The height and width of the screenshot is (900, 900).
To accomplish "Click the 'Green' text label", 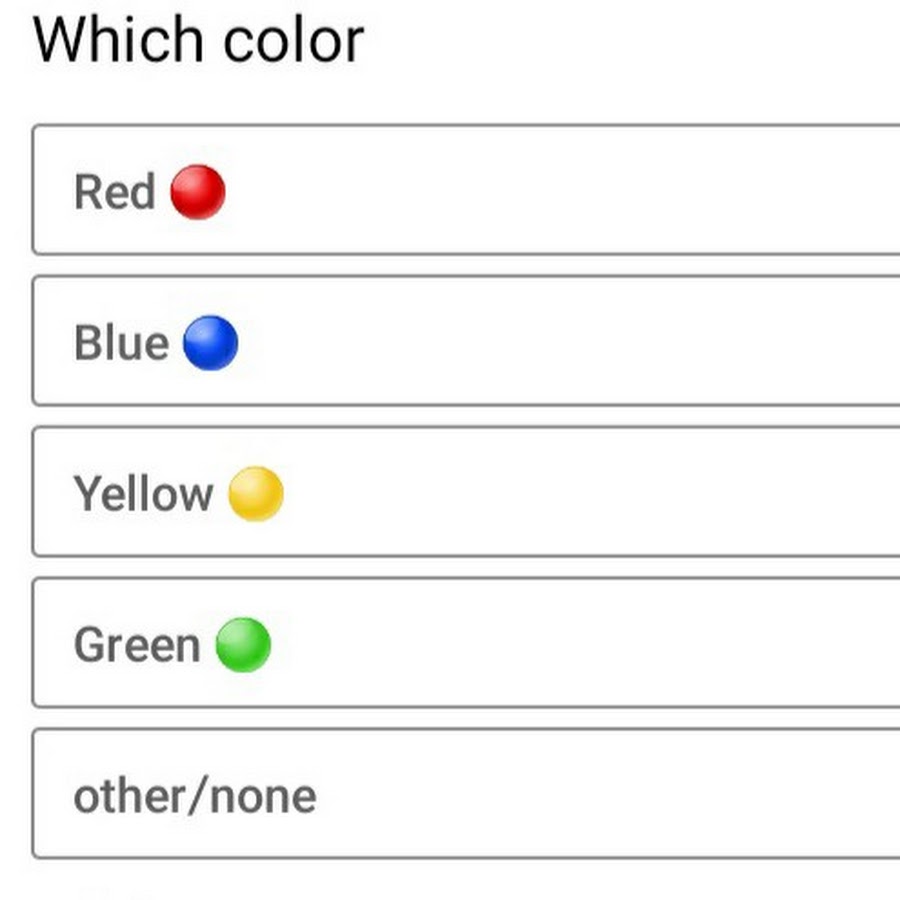I will (x=137, y=645).
